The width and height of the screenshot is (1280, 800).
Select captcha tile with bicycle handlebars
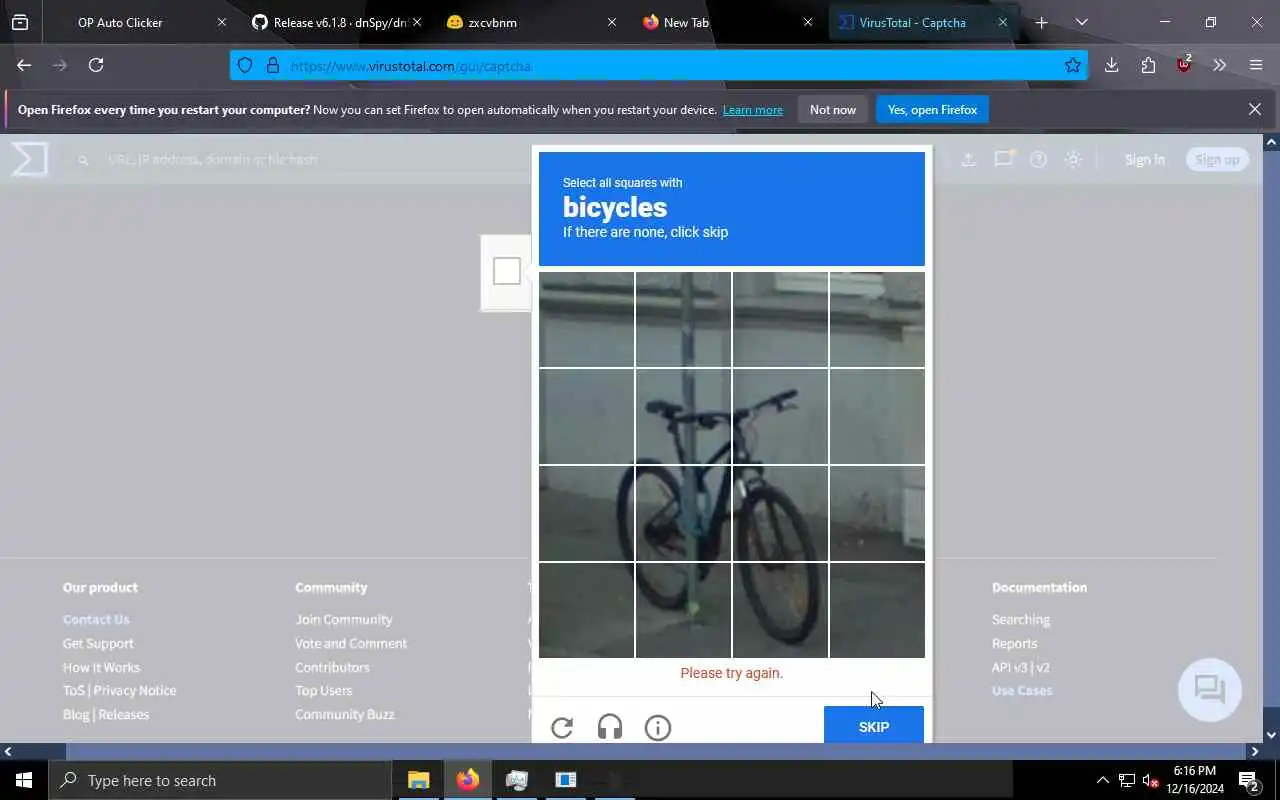click(x=780, y=416)
